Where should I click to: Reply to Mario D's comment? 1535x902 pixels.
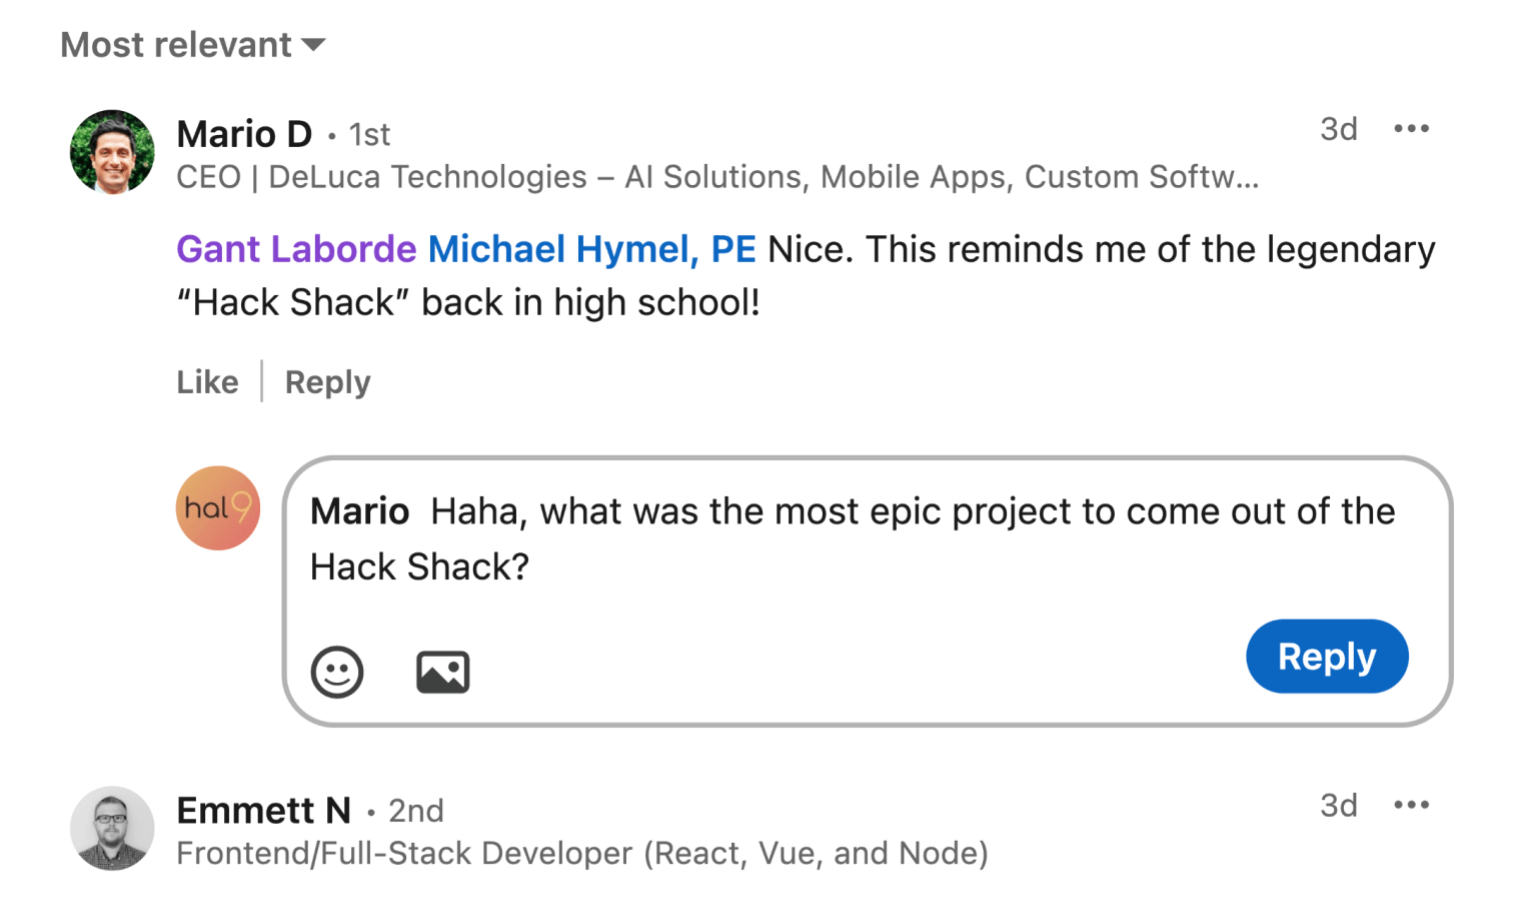(327, 382)
